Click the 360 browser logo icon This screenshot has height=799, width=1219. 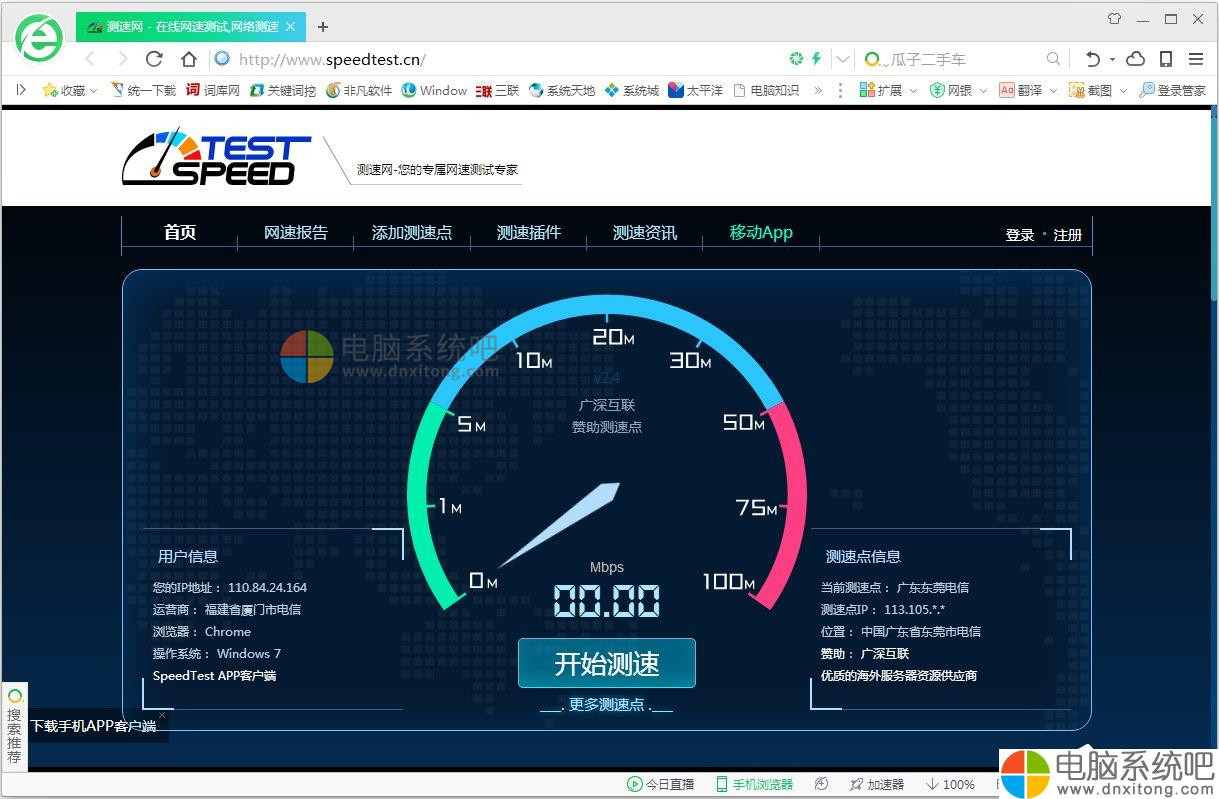coord(40,38)
